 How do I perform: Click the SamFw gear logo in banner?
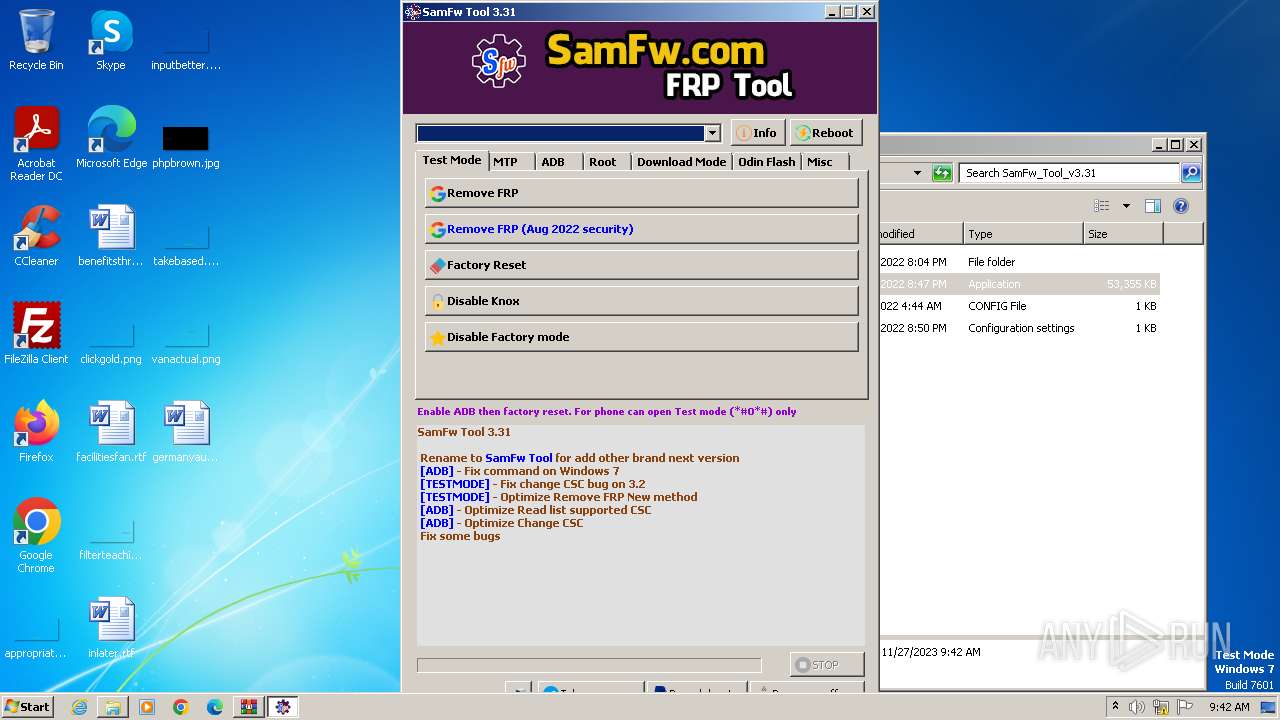(x=498, y=61)
